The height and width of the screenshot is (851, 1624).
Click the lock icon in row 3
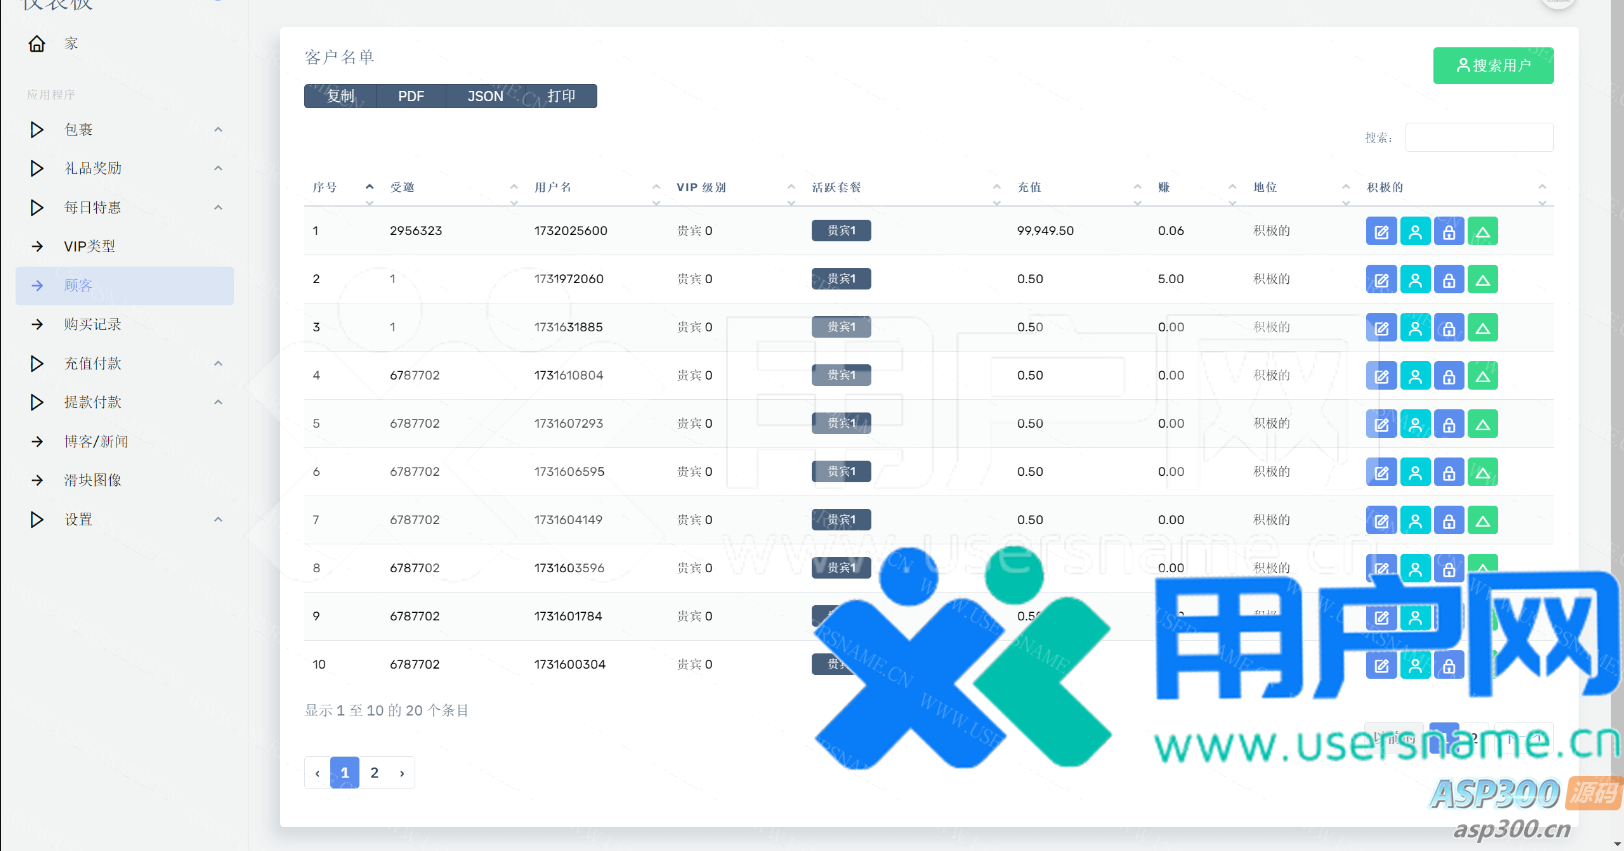[x=1449, y=328]
